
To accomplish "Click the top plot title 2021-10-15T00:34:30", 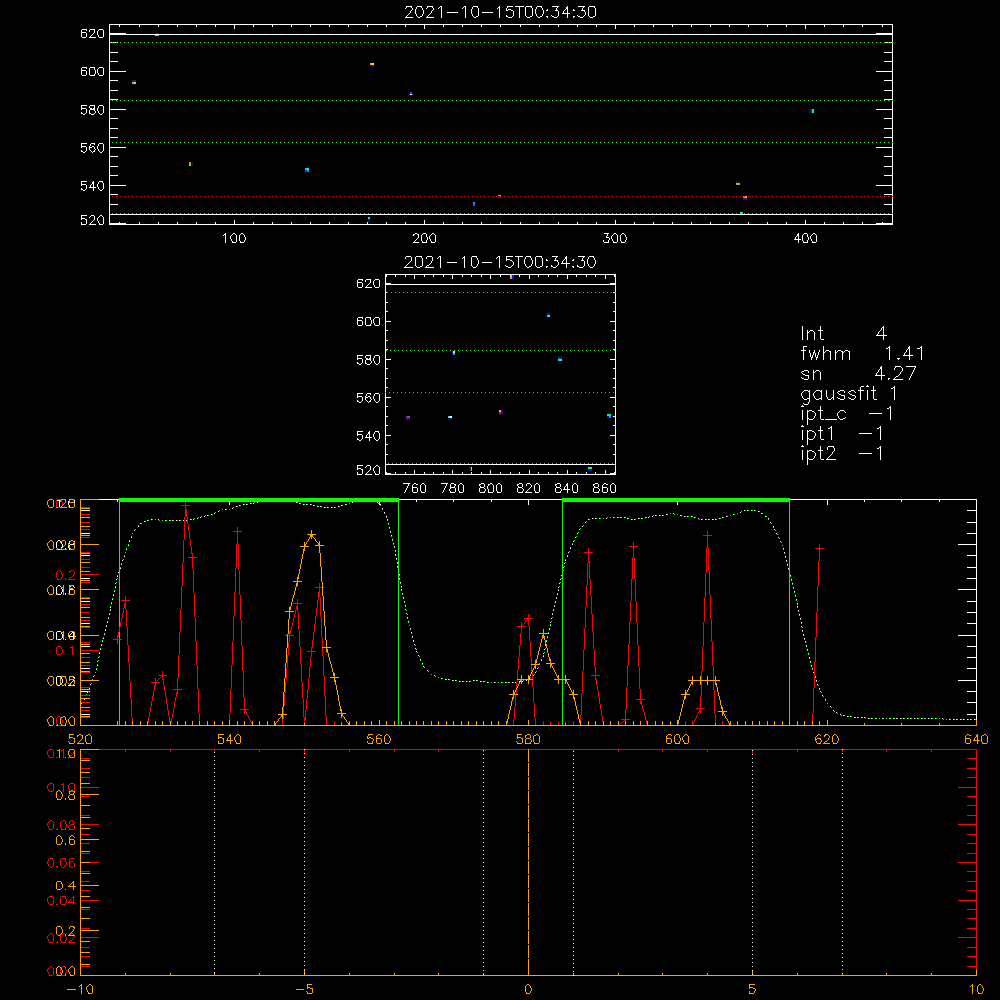I will [x=501, y=12].
